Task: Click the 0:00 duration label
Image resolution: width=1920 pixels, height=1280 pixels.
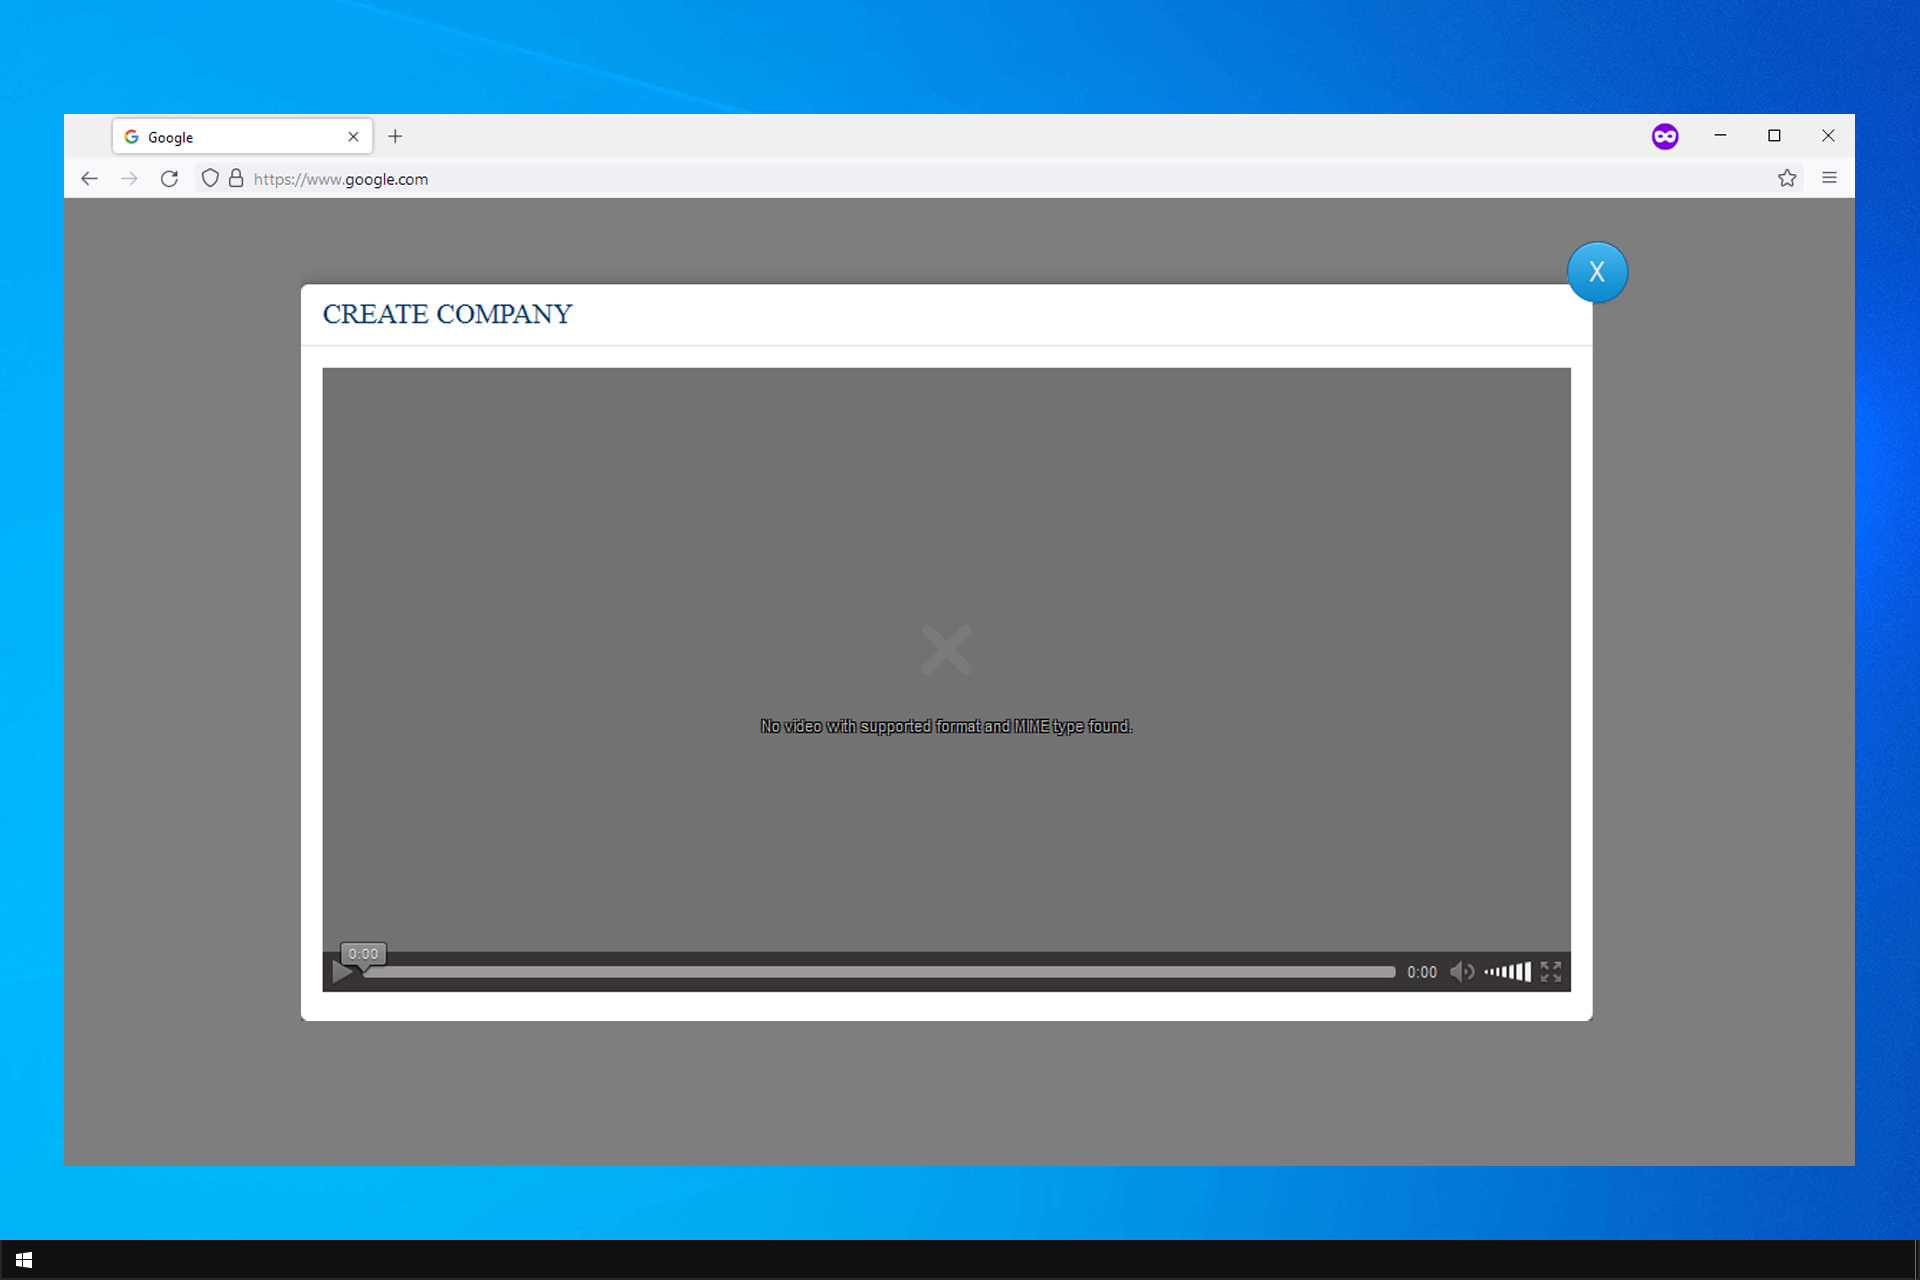Action: tap(1421, 972)
